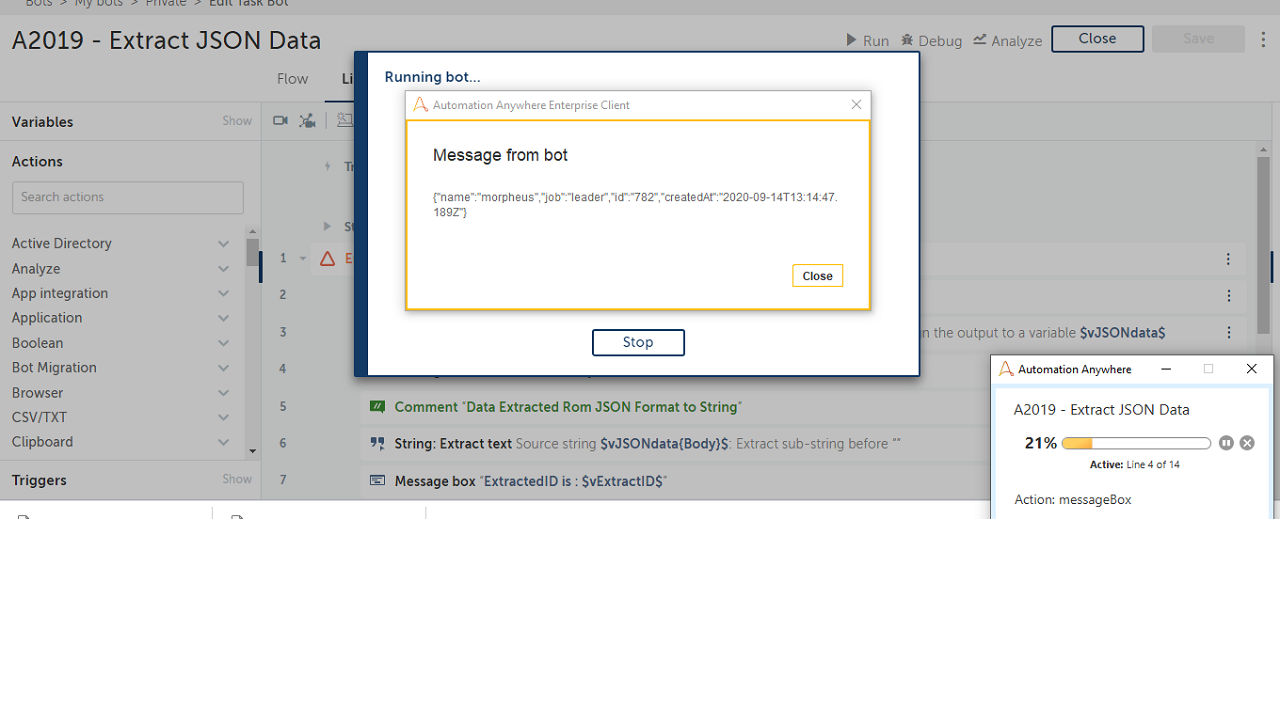Select the Message box ExtractedID line
The height and width of the screenshot is (720, 1280).
pyautogui.click(x=530, y=481)
